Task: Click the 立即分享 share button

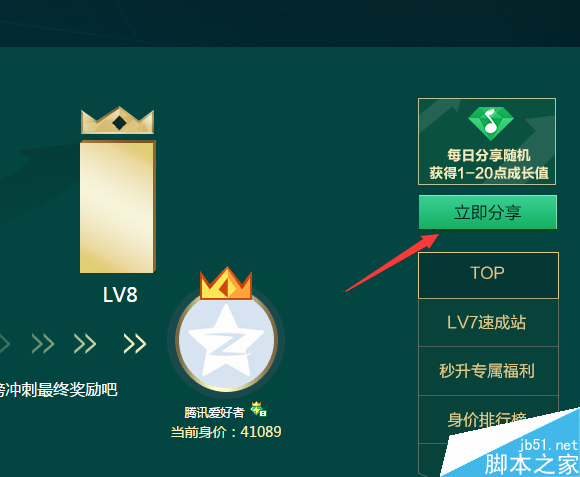Action: click(x=488, y=212)
